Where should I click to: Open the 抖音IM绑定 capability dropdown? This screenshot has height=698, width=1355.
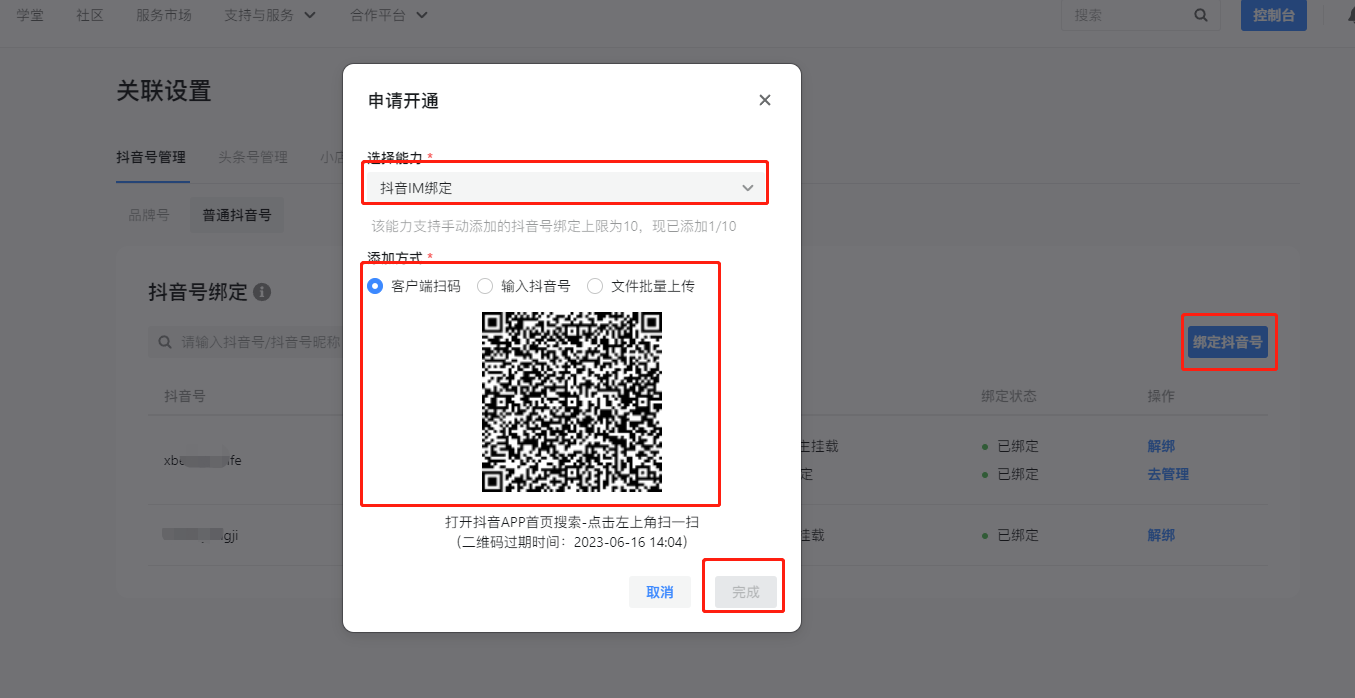point(567,187)
